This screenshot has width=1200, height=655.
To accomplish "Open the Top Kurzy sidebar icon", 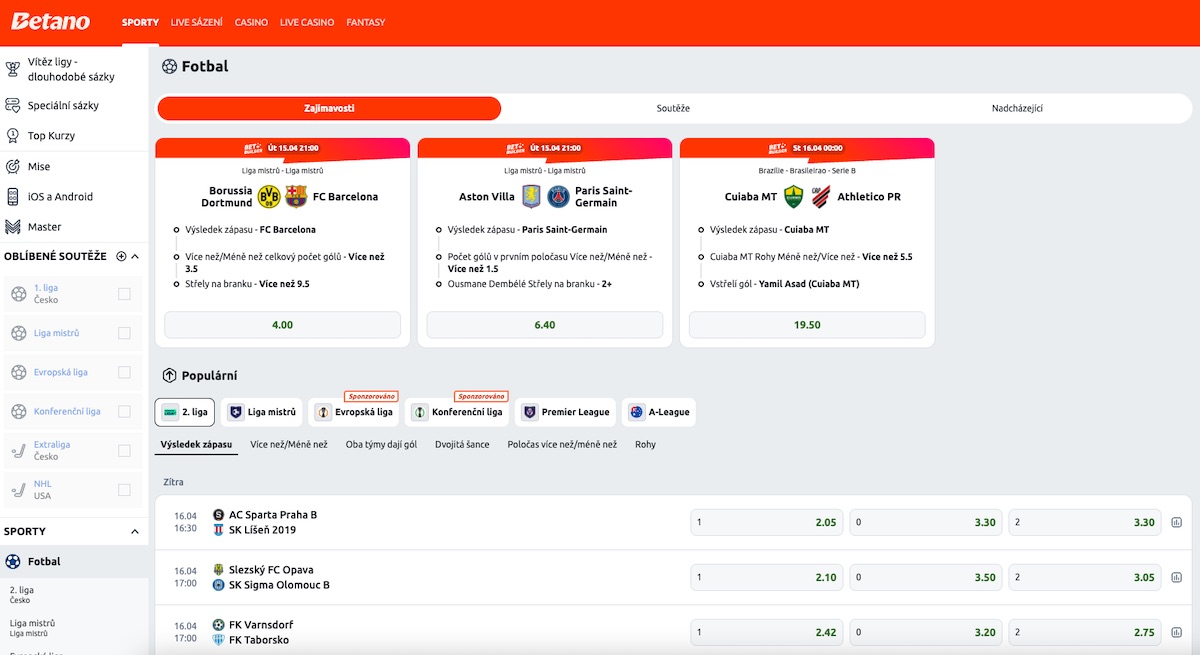I will [13, 136].
